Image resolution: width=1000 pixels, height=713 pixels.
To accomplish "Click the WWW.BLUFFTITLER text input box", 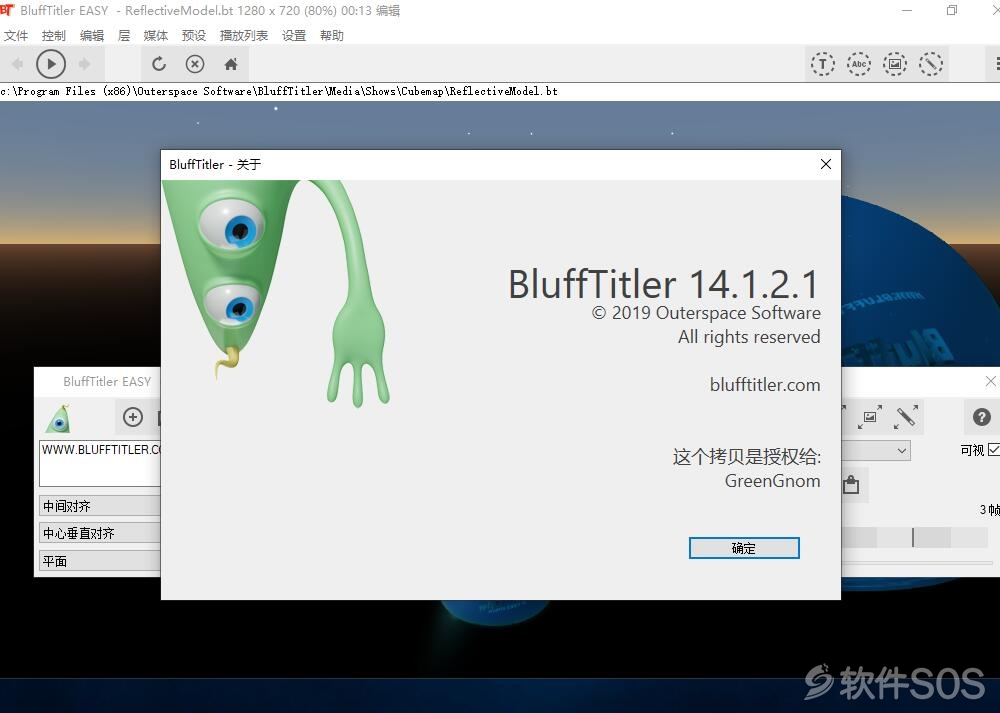I will (x=100, y=463).
